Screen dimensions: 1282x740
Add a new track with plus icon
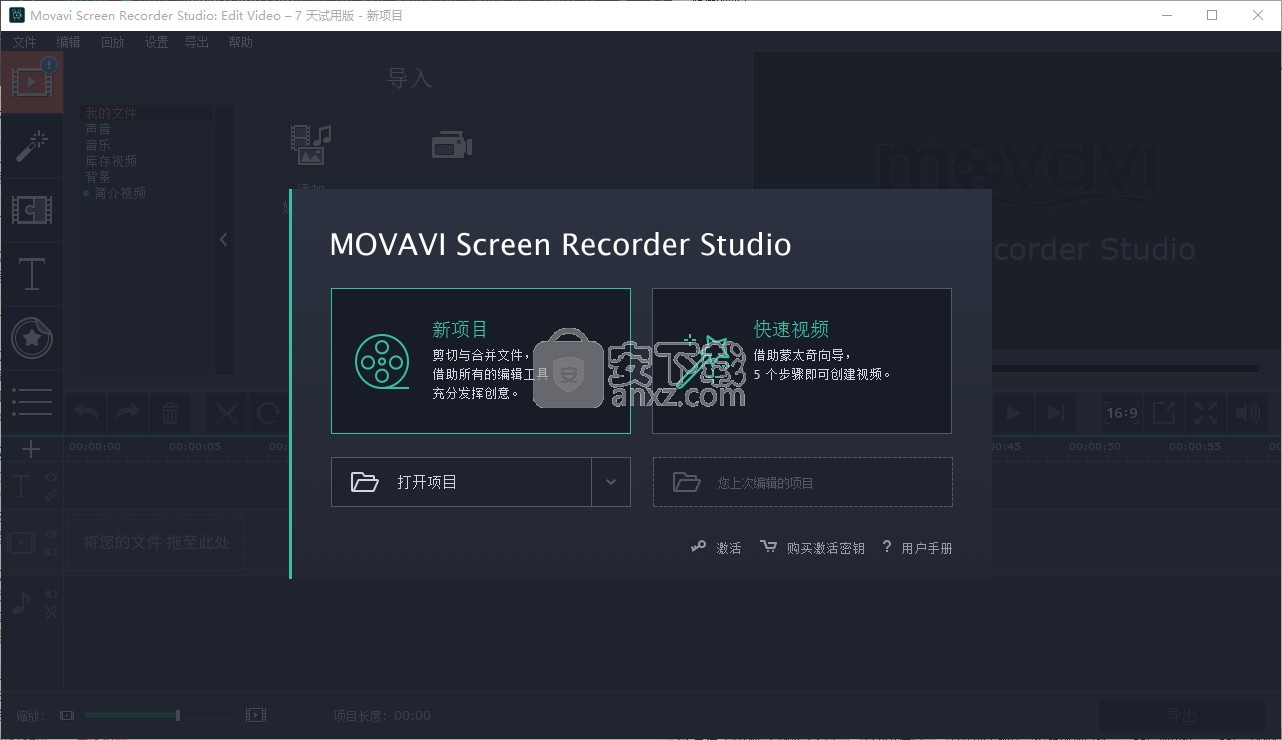coord(31,449)
